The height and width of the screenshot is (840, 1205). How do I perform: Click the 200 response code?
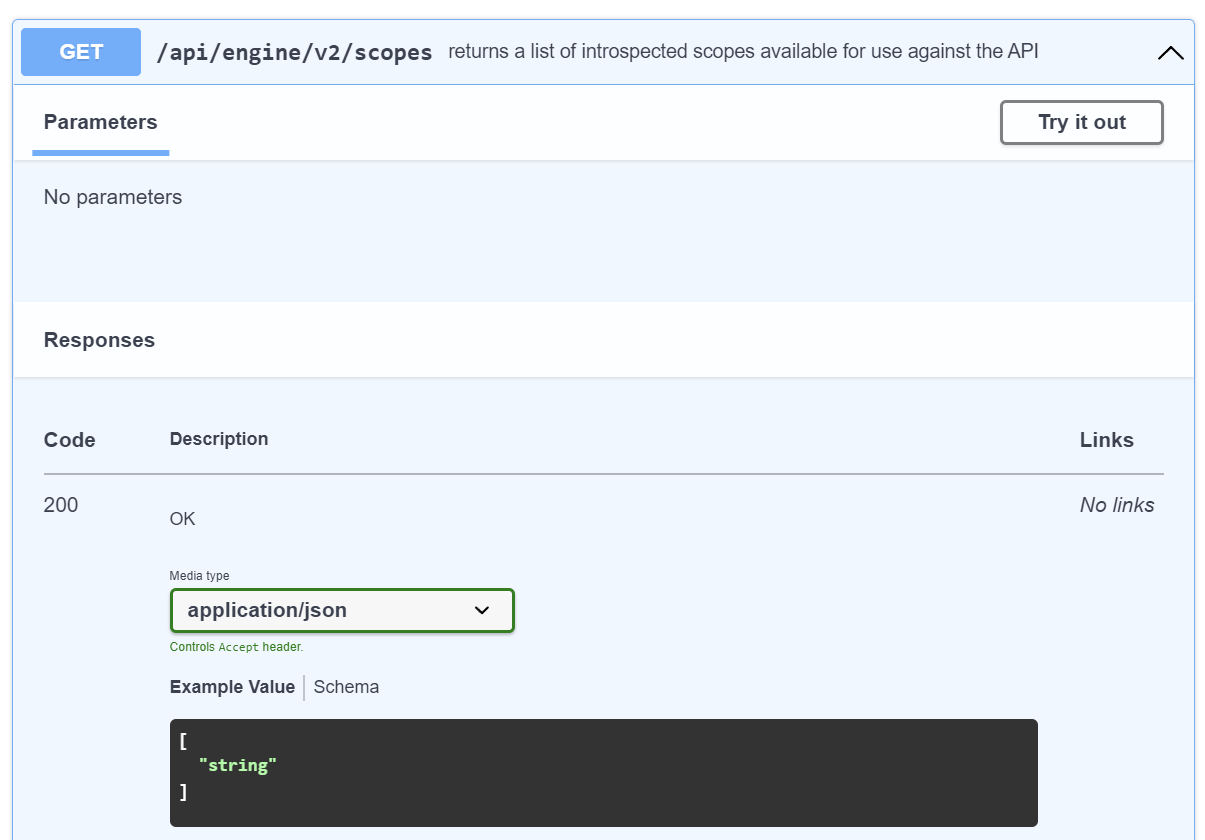60,505
